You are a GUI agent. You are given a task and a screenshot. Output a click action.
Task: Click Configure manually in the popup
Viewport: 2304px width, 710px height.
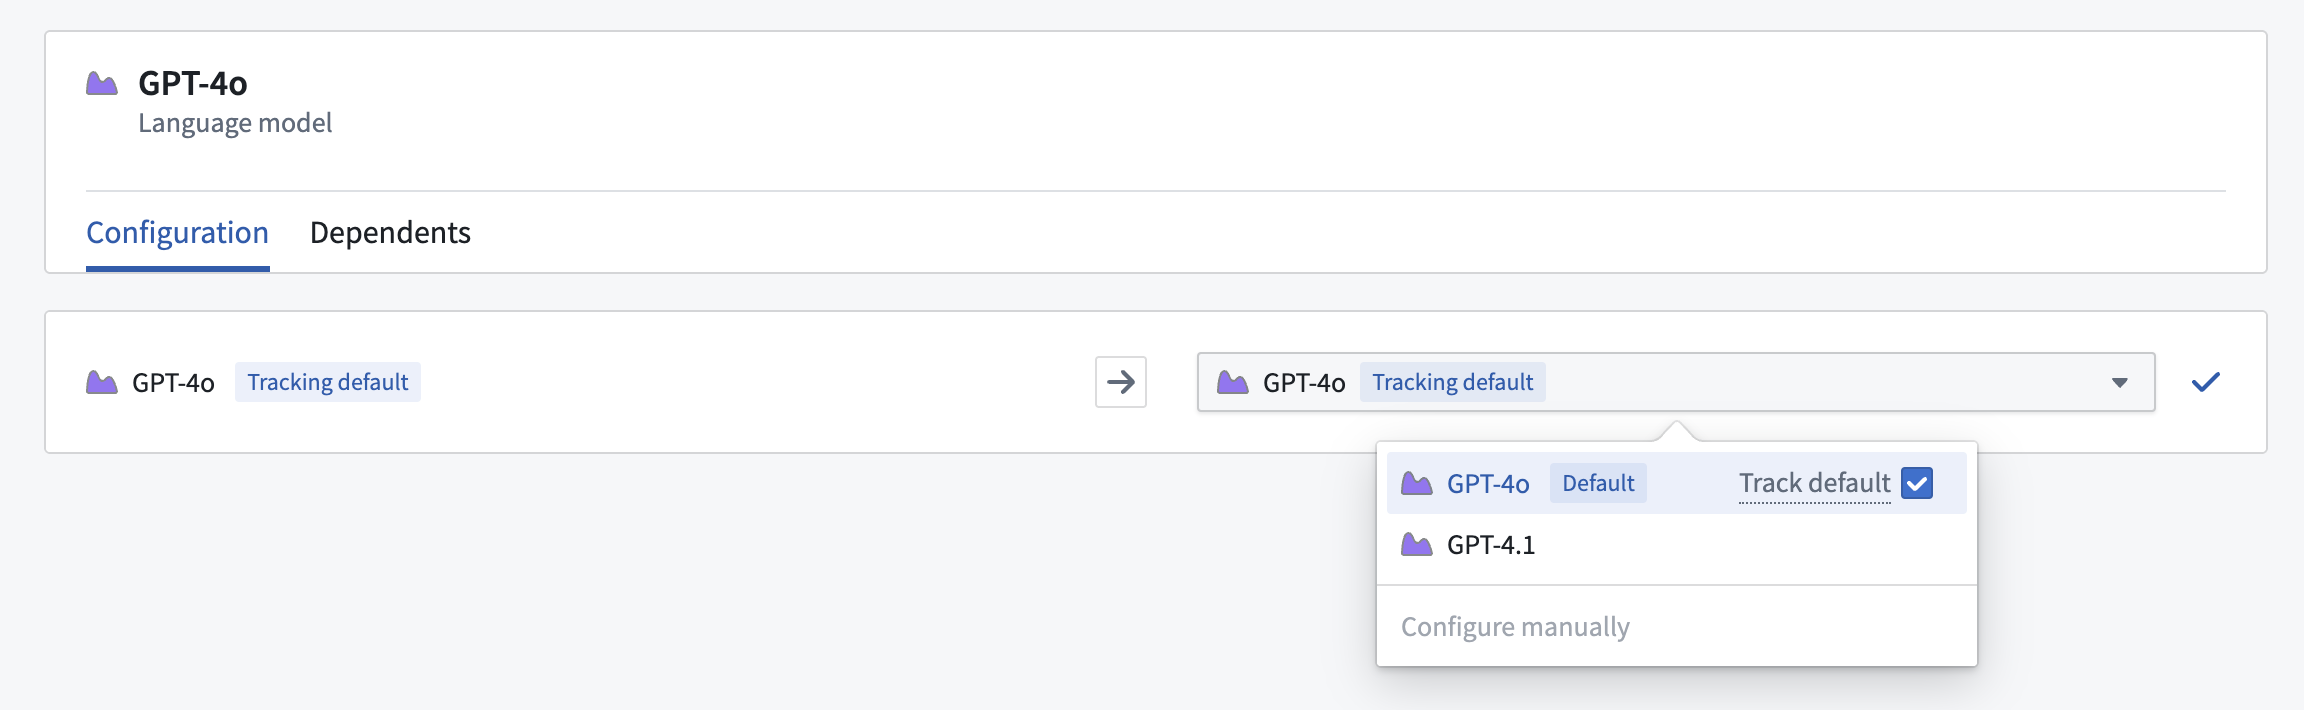(1515, 627)
